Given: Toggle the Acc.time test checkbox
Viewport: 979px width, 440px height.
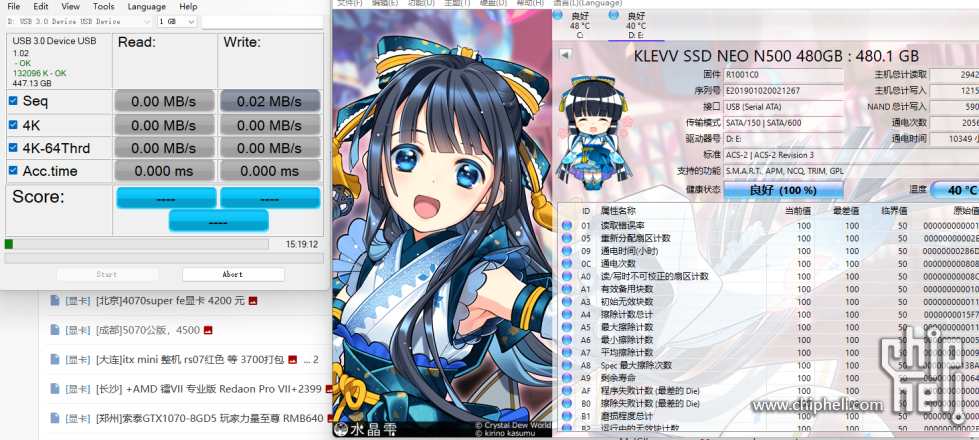Looking at the screenshot, I should click(x=13, y=170).
